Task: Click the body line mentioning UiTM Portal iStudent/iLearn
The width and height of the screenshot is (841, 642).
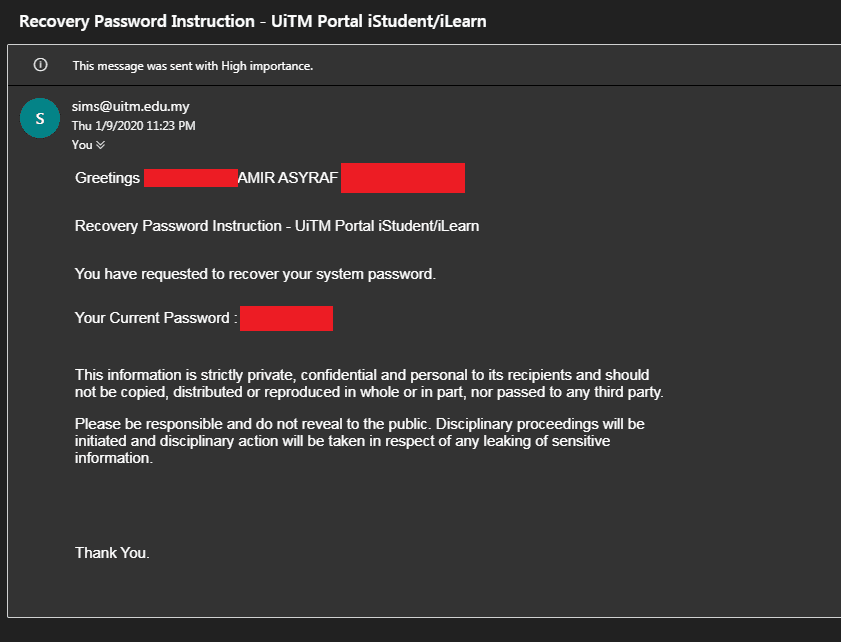Action: [x=277, y=226]
